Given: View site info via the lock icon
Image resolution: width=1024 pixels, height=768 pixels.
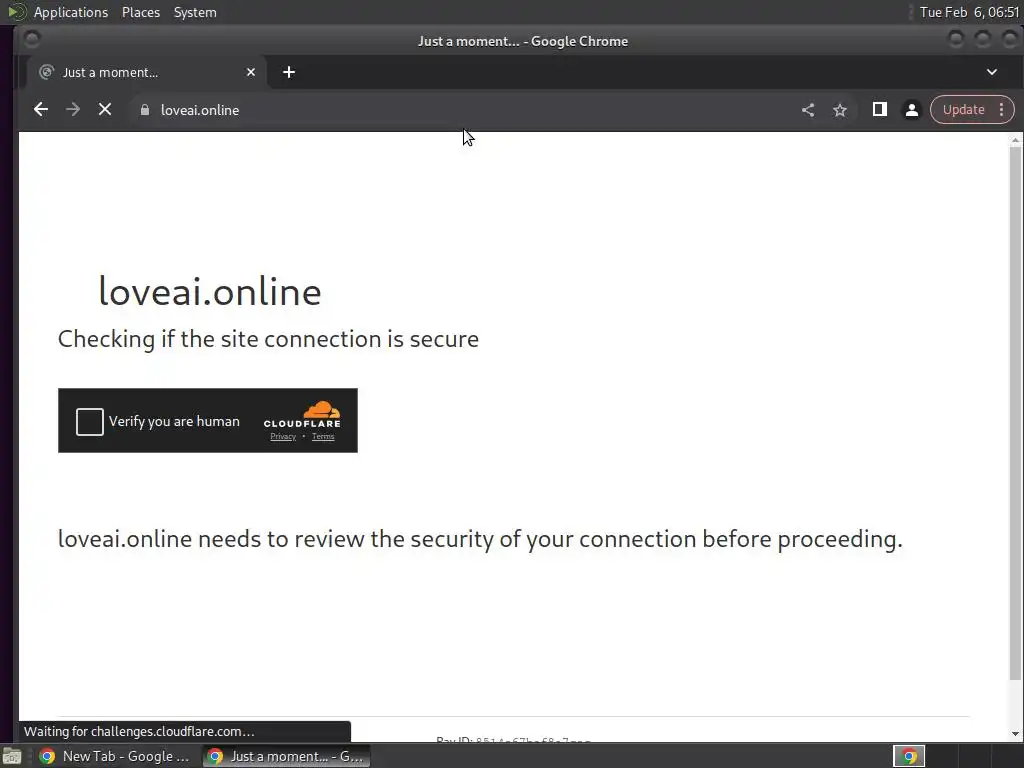Looking at the screenshot, I should (x=145, y=110).
